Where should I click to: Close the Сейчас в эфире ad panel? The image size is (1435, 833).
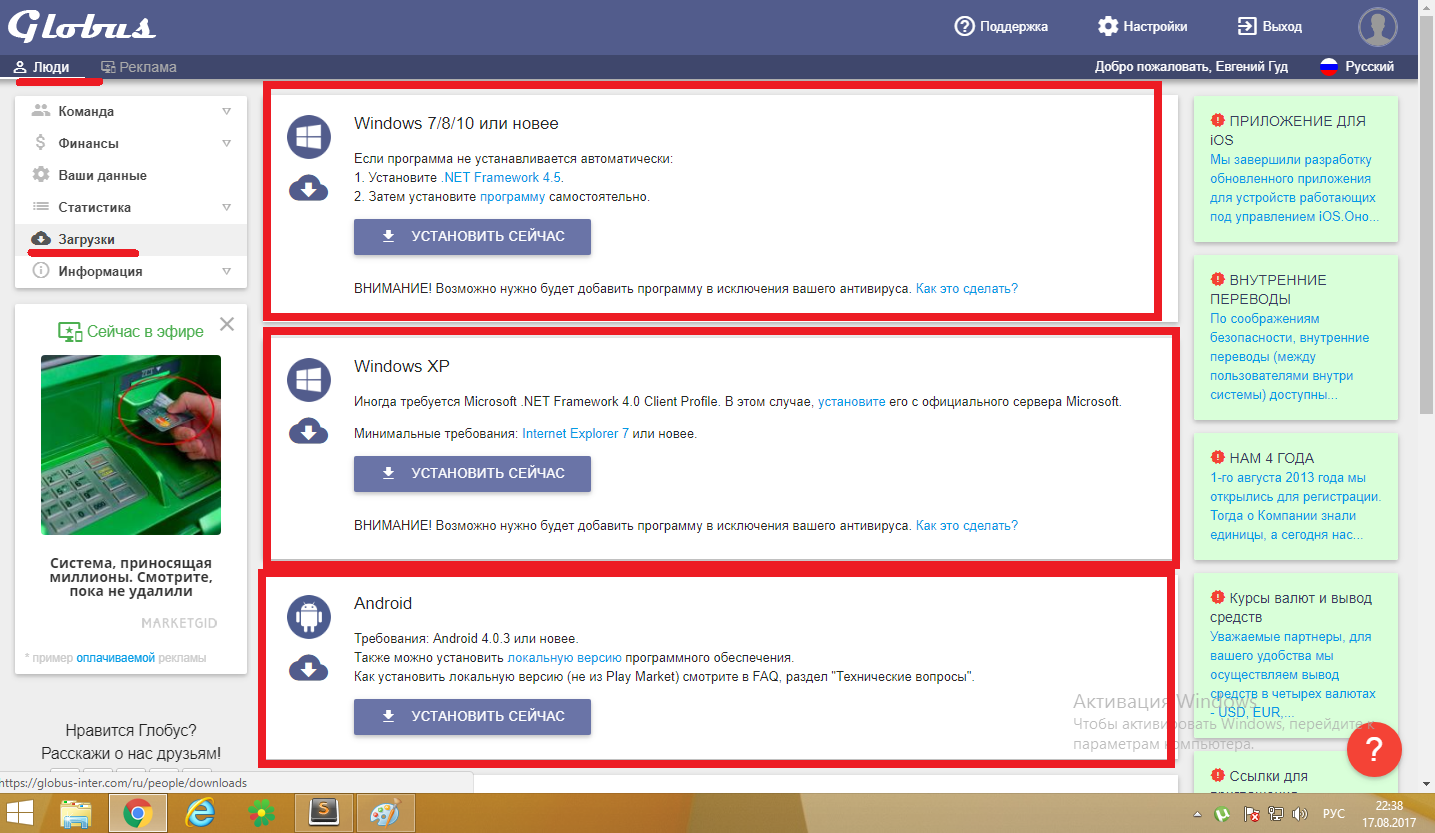tap(227, 324)
